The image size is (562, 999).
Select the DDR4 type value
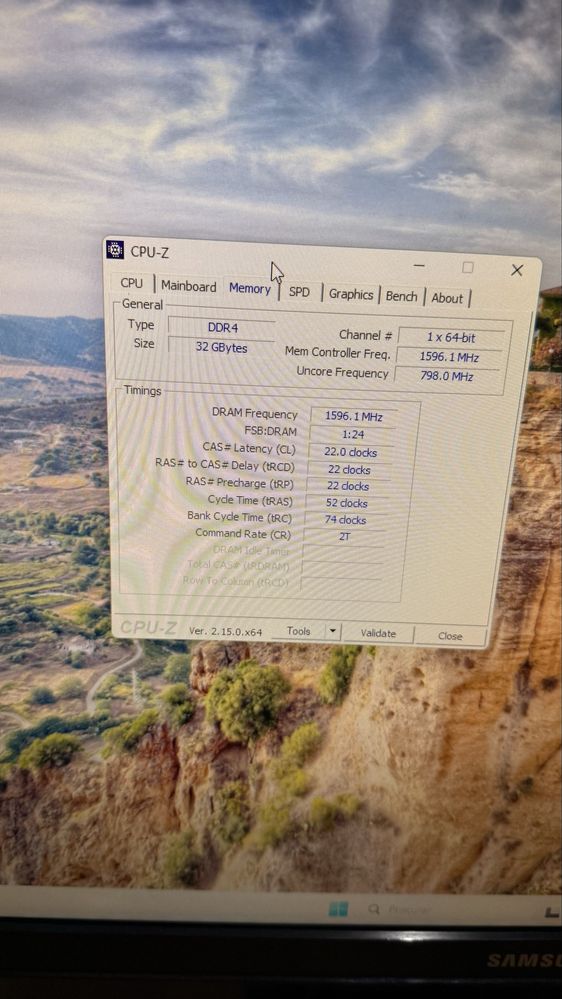(222, 327)
